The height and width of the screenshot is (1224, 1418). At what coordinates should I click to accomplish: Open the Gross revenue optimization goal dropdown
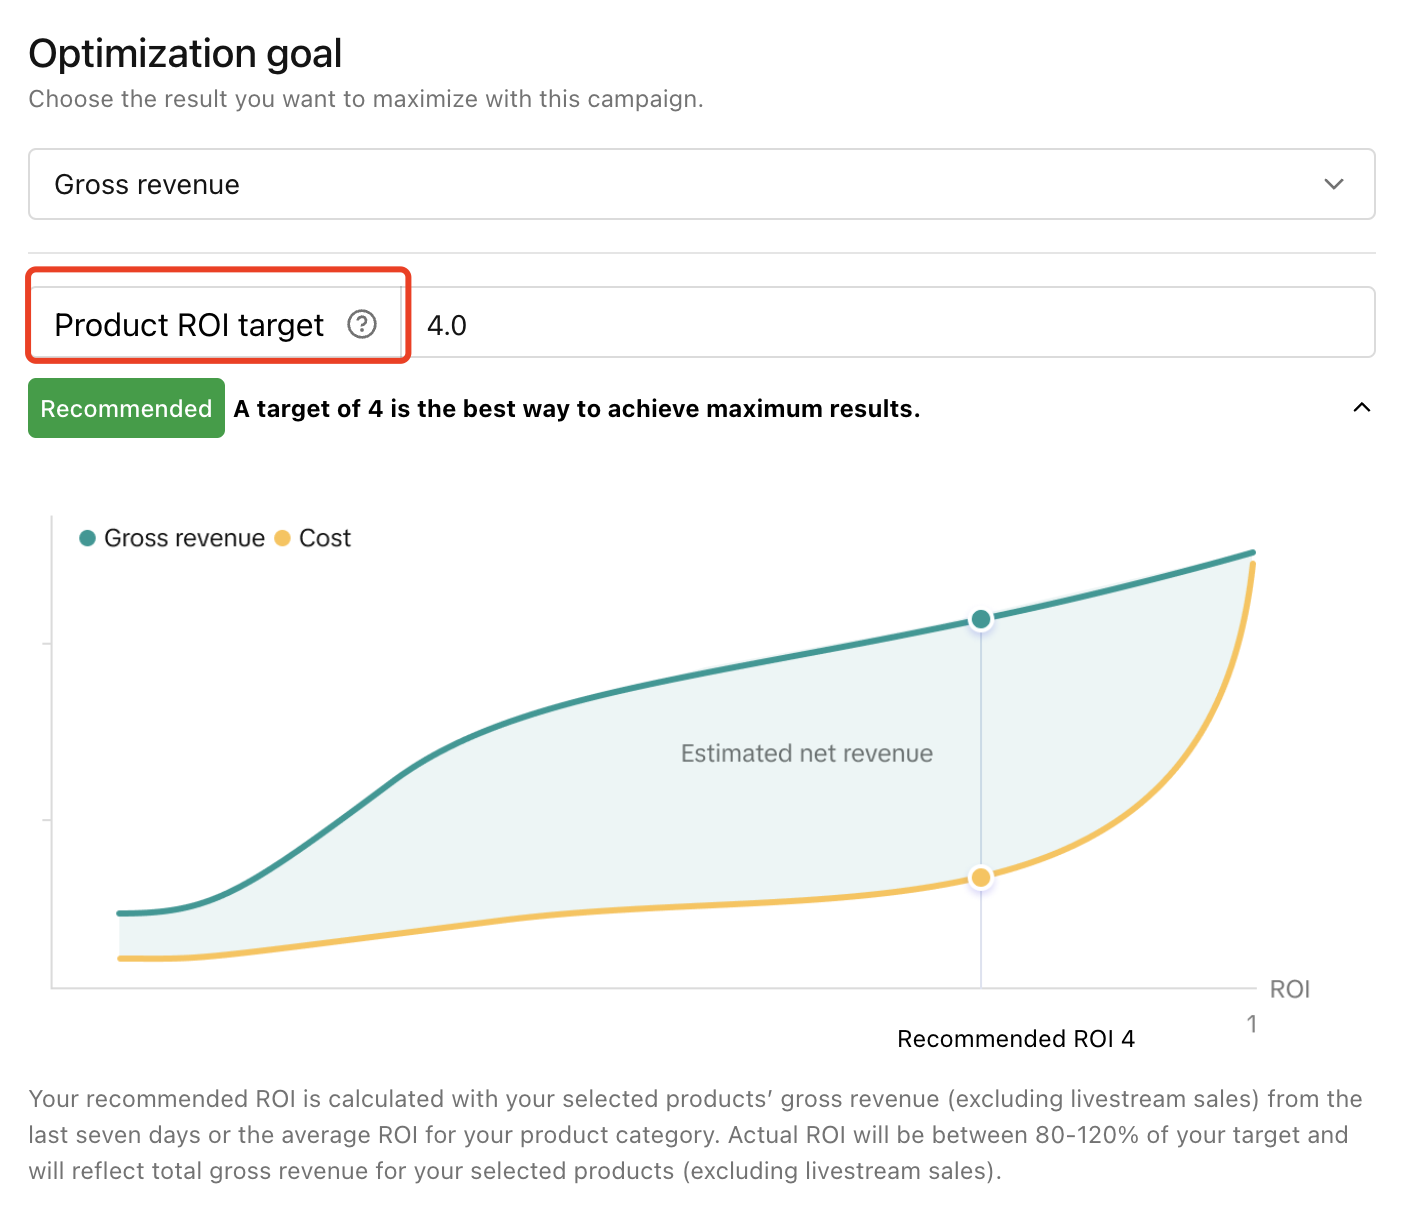pos(700,184)
